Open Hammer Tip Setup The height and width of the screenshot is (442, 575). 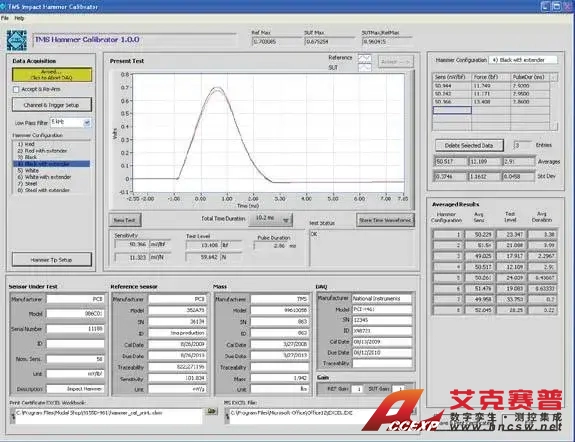[x=52, y=260]
